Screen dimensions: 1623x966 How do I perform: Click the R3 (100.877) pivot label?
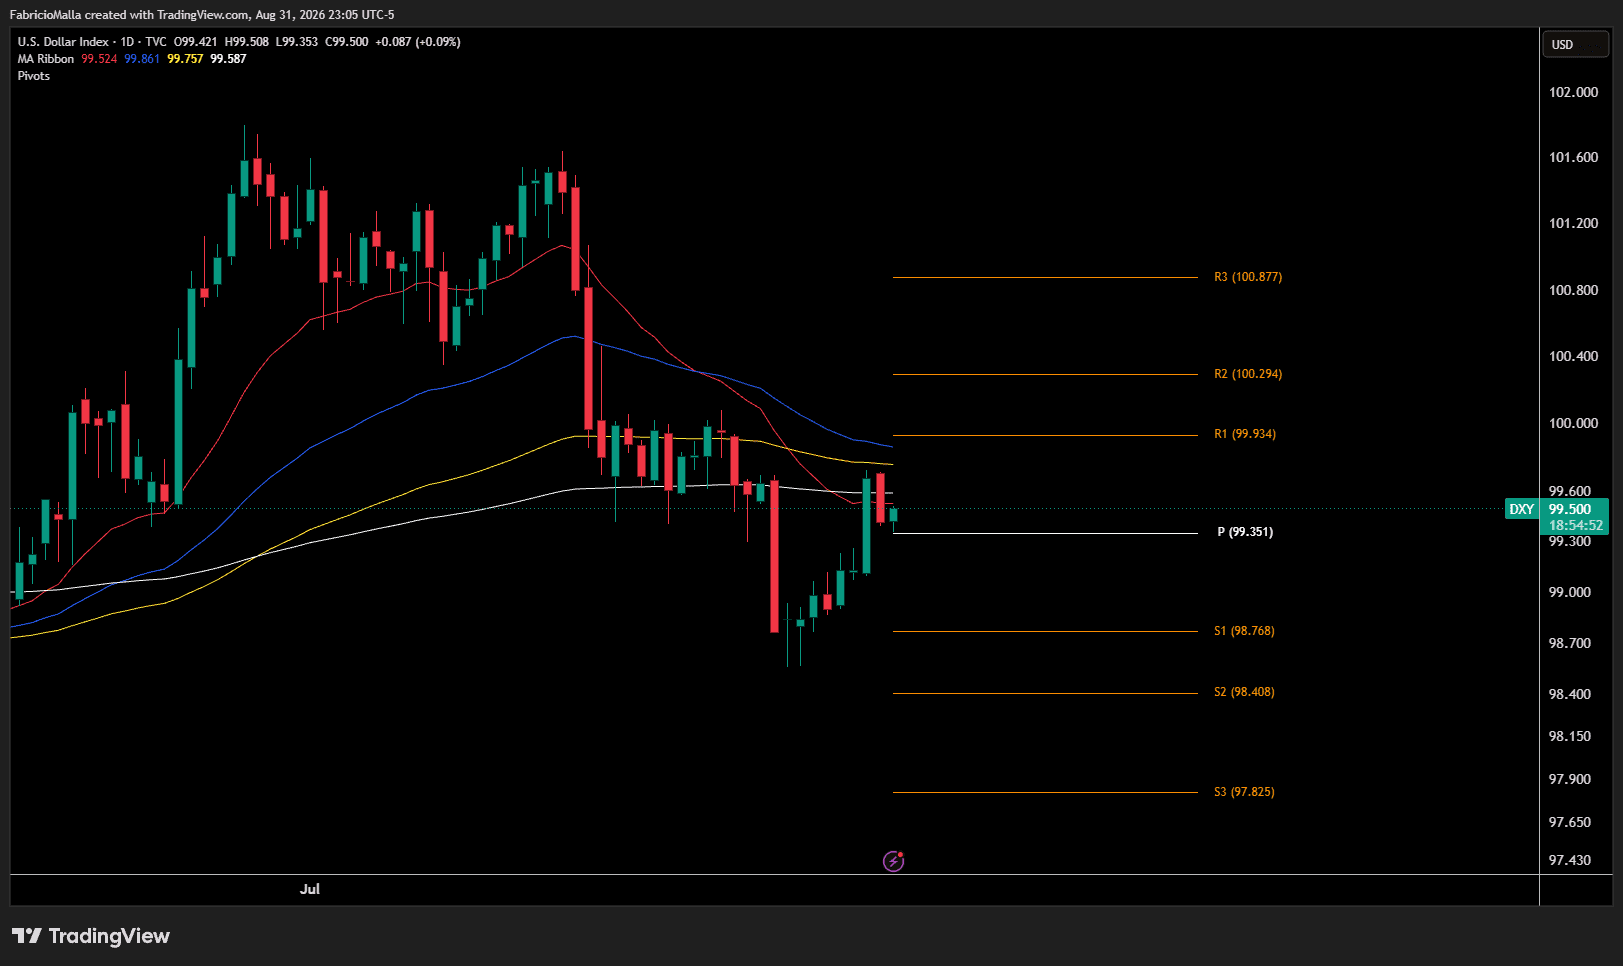point(1247,277)
